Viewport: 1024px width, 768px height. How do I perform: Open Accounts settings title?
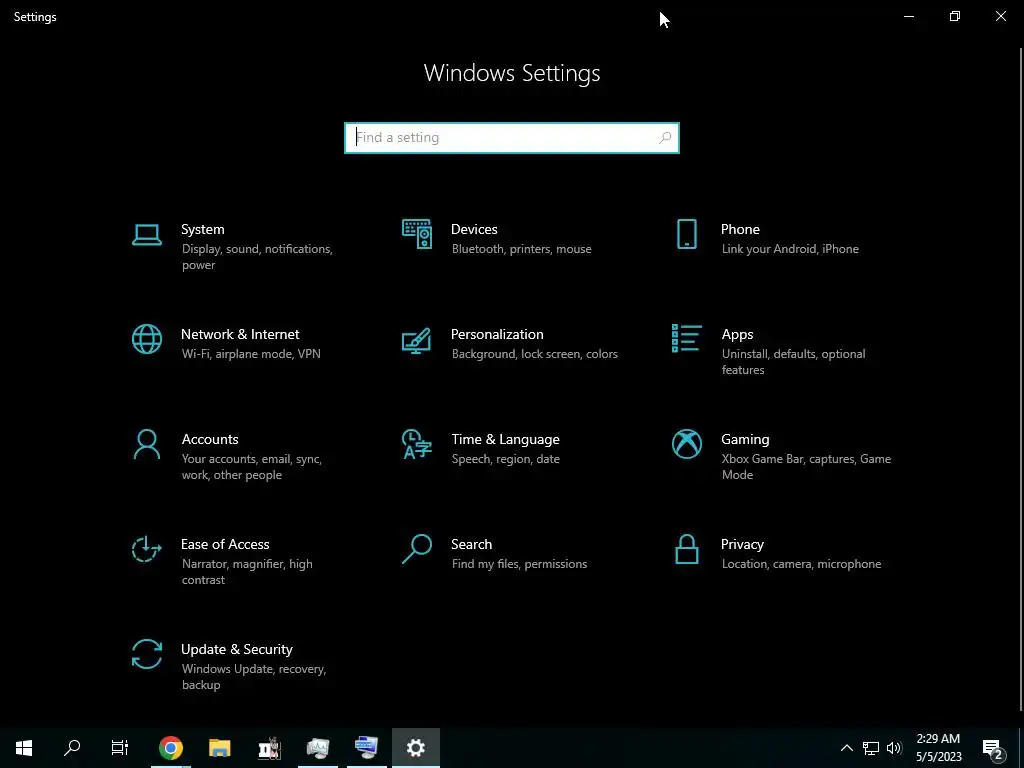click(210, 440)
